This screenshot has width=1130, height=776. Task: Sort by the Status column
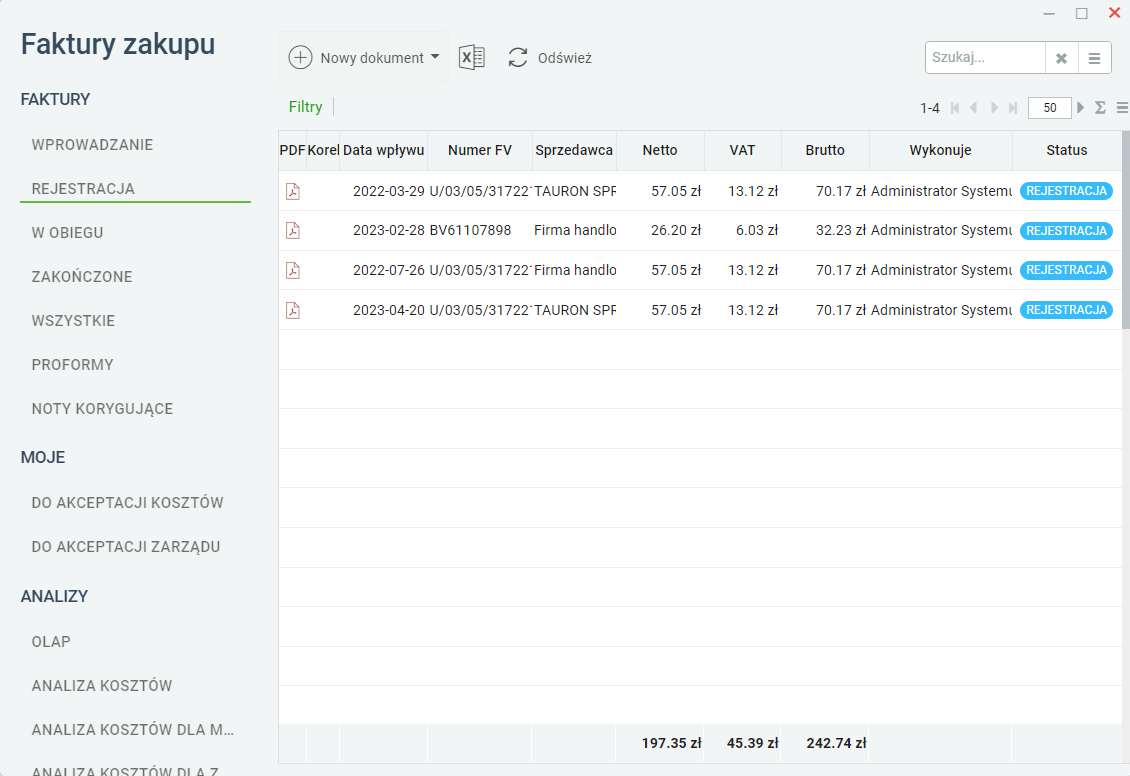click(x=1067, y=151)
